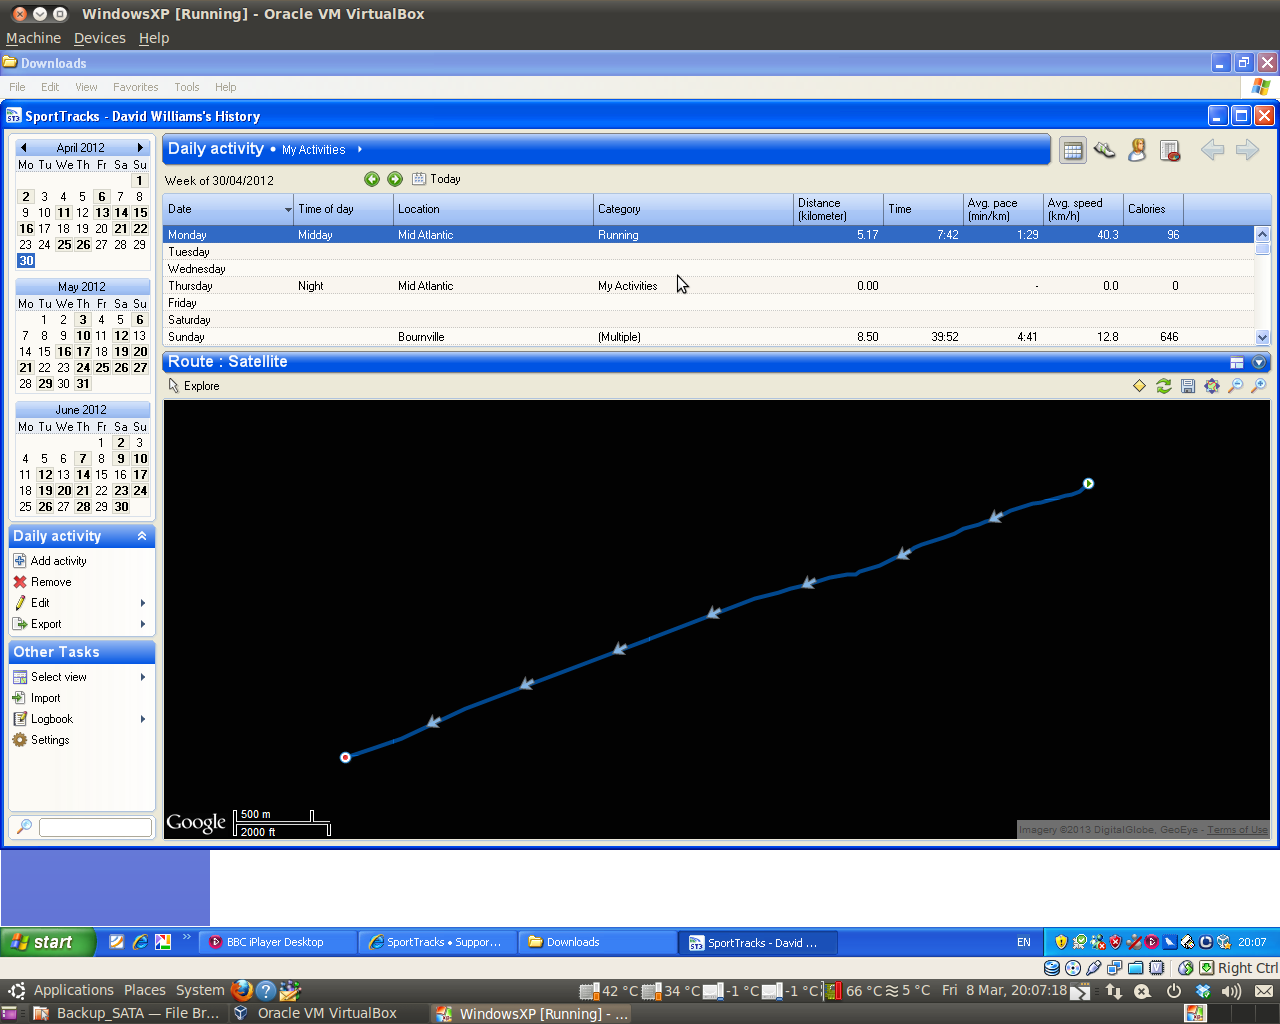Click the red Remove X icon
The height and width of the screenshot is (1024, 1280).
tap(20, 582)
